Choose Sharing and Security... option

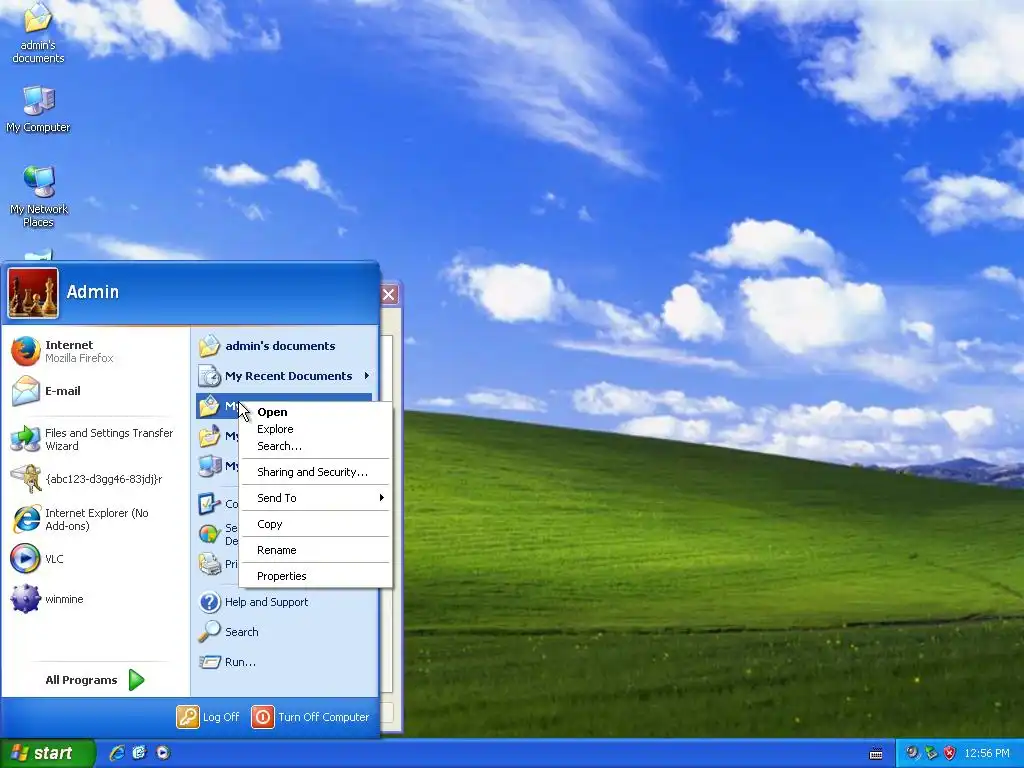pyautogui.click(x=315, y=472)
